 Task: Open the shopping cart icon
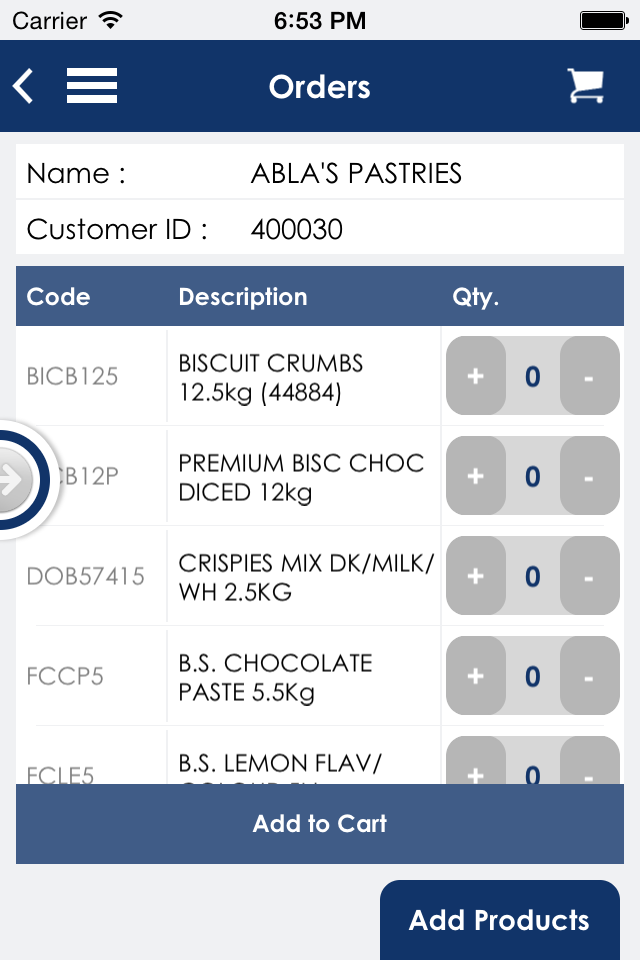(585, 86)
